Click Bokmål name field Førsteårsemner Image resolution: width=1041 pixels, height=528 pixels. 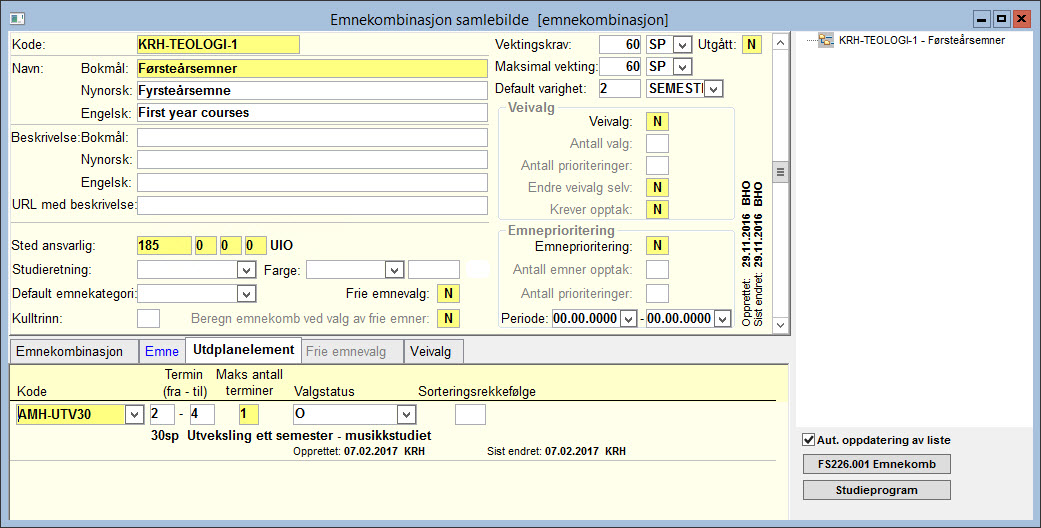312,68
